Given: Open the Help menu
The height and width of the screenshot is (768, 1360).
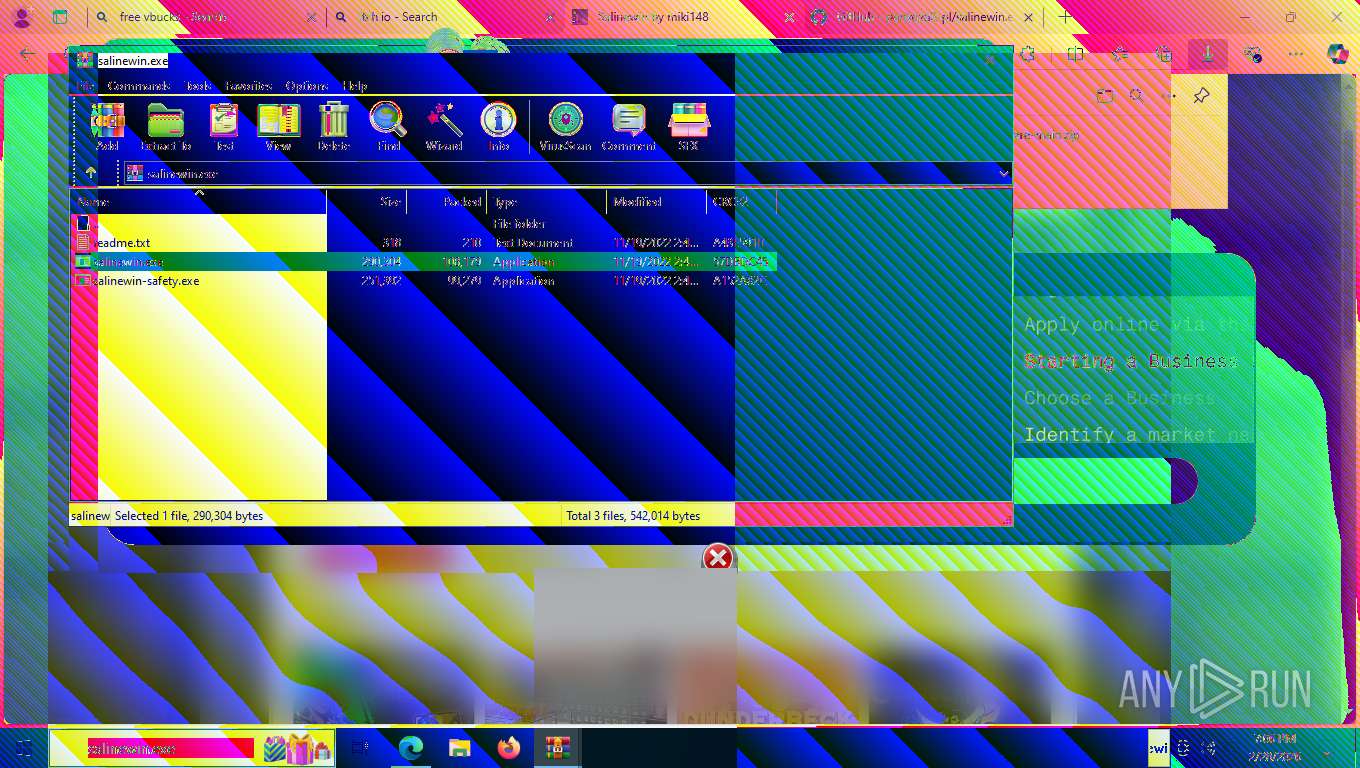Looking at the screenshot, I should 355,86.
